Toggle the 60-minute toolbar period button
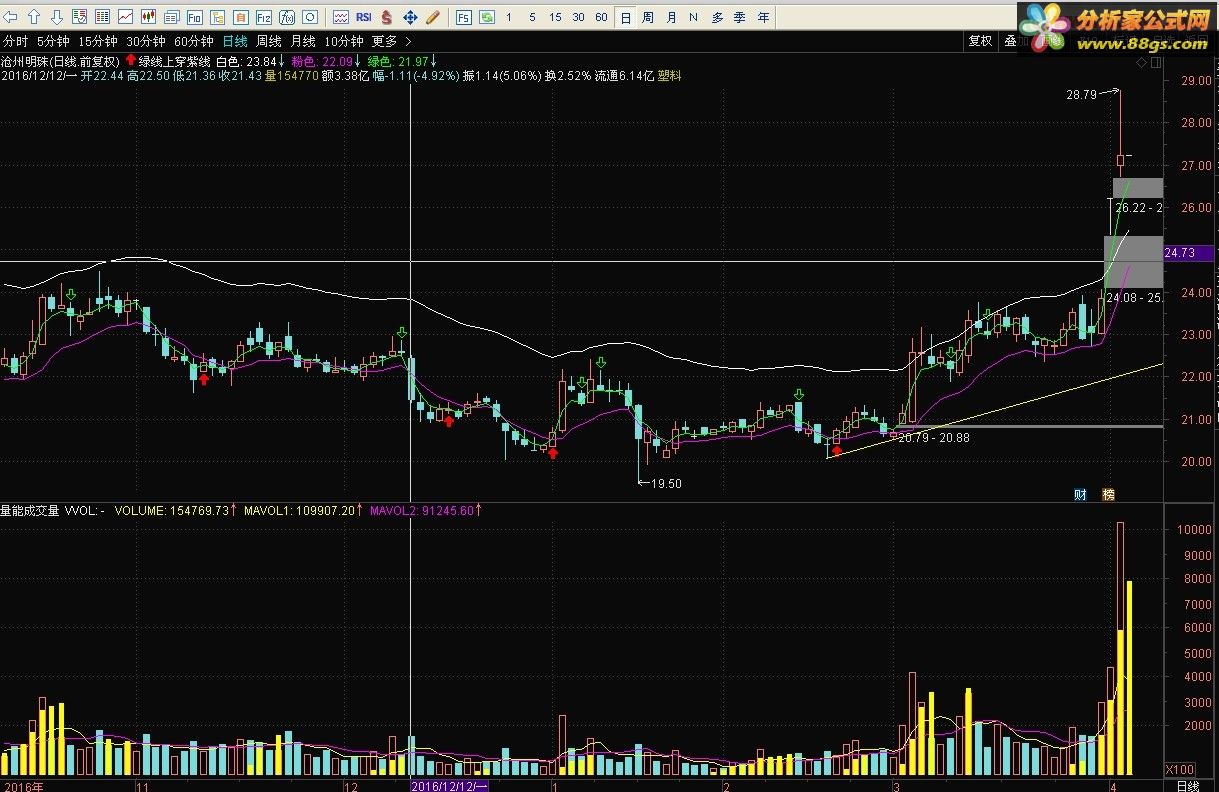 pyautogui.click(x=601, y=17)
